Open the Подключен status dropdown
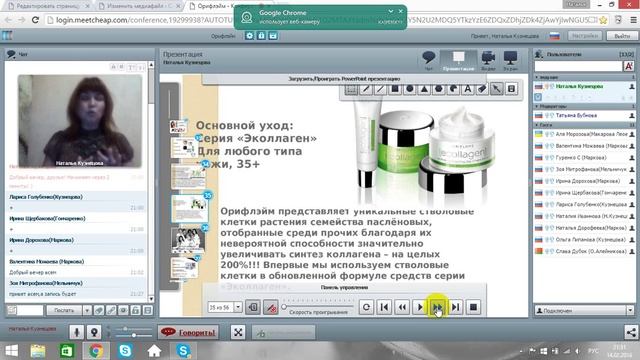 click(584, 311)
